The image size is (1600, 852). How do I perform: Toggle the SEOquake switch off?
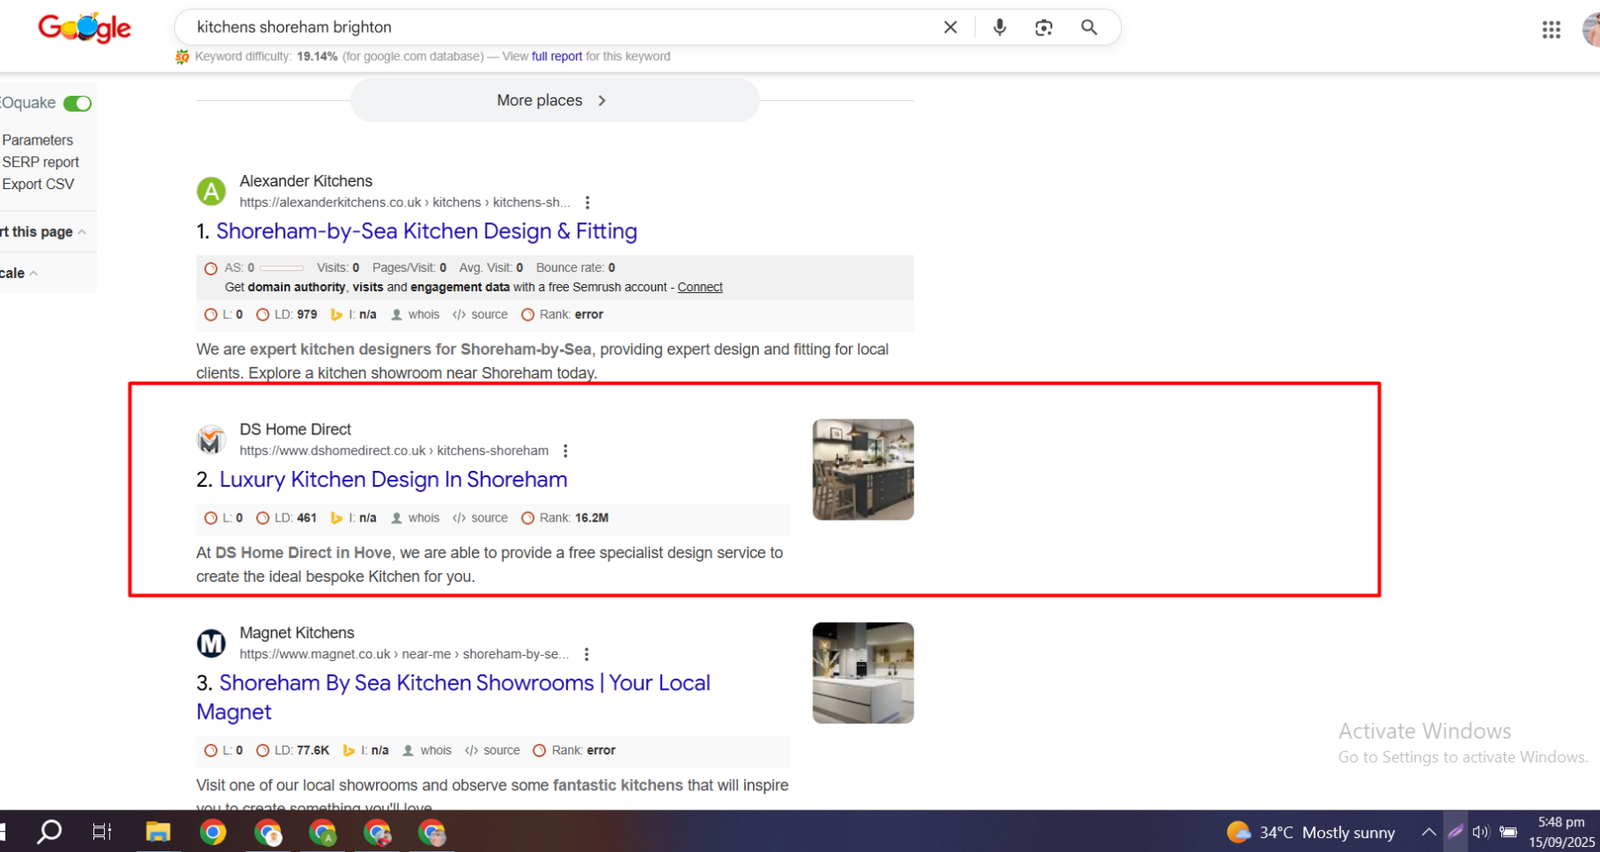(x=77, y=103)
